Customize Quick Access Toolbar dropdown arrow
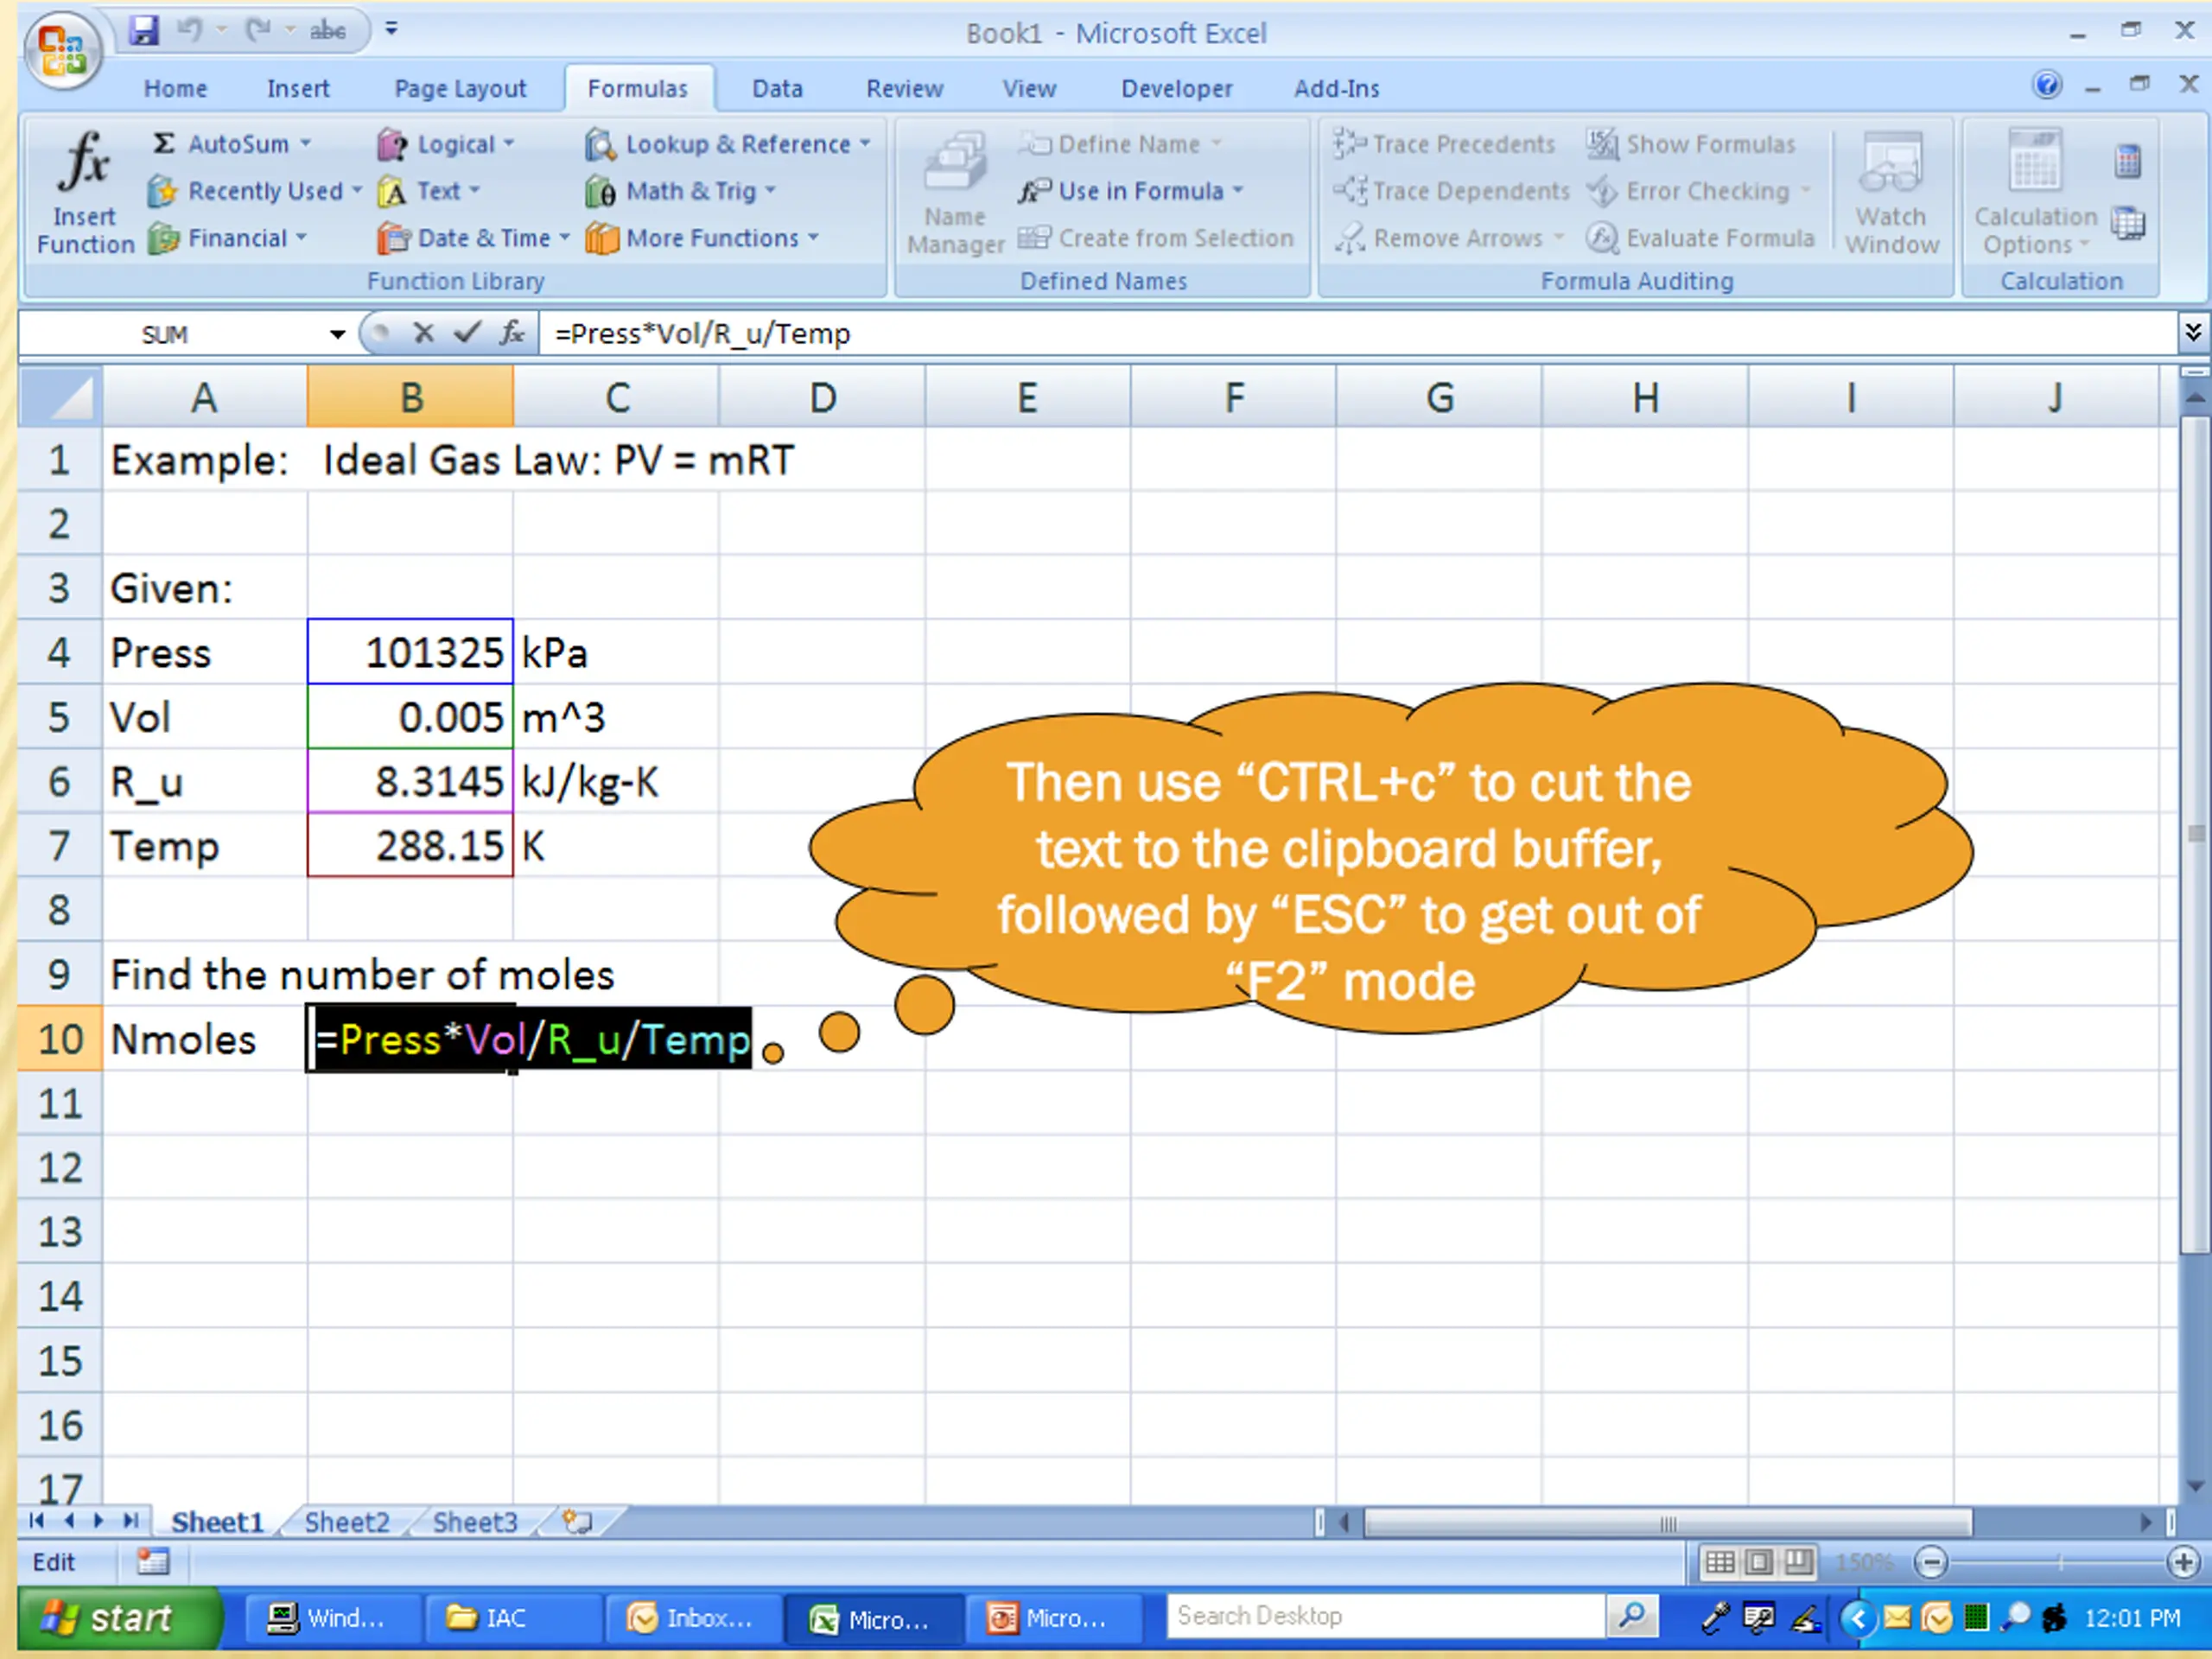This screenshot has height=1659, width=2212. (x=392, y=29)
